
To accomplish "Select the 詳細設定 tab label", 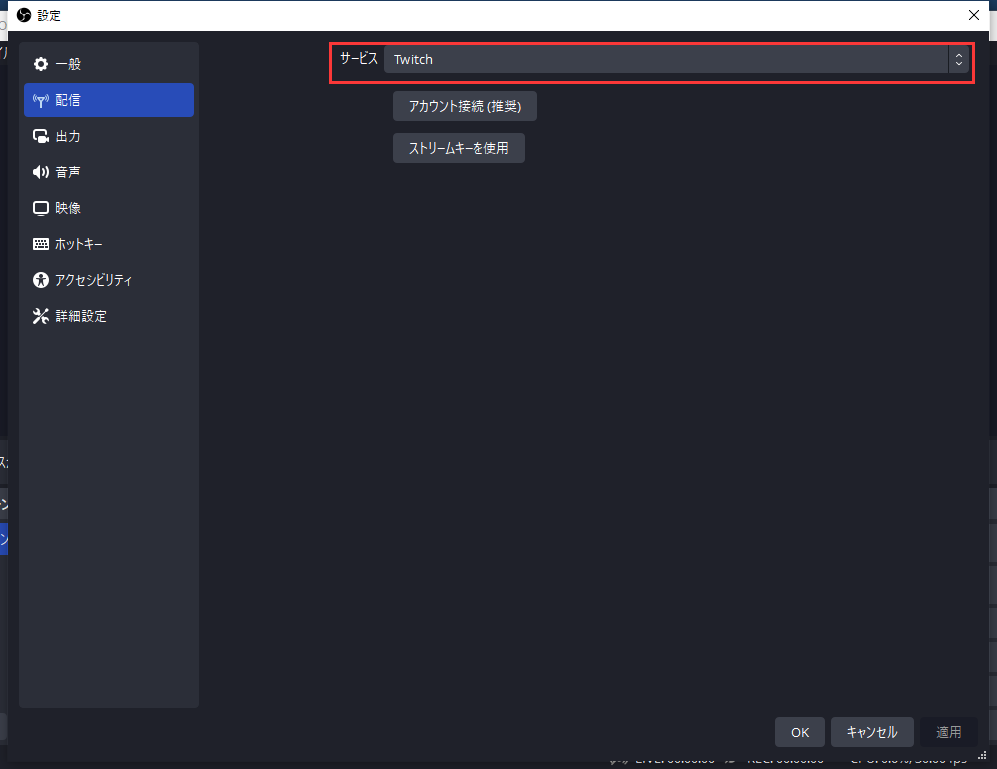I will pyautogui.click(x=81, y=316).
